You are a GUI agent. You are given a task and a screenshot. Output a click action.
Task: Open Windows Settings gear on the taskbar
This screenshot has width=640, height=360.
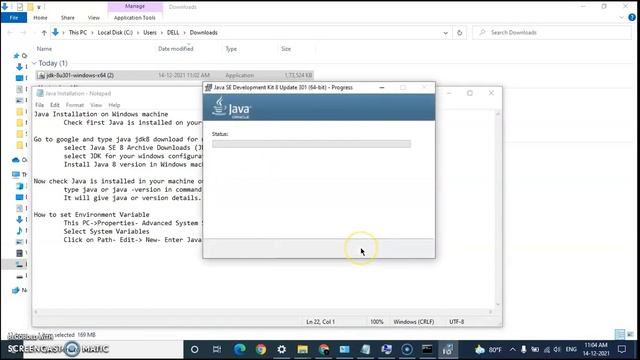coord(281,349)
